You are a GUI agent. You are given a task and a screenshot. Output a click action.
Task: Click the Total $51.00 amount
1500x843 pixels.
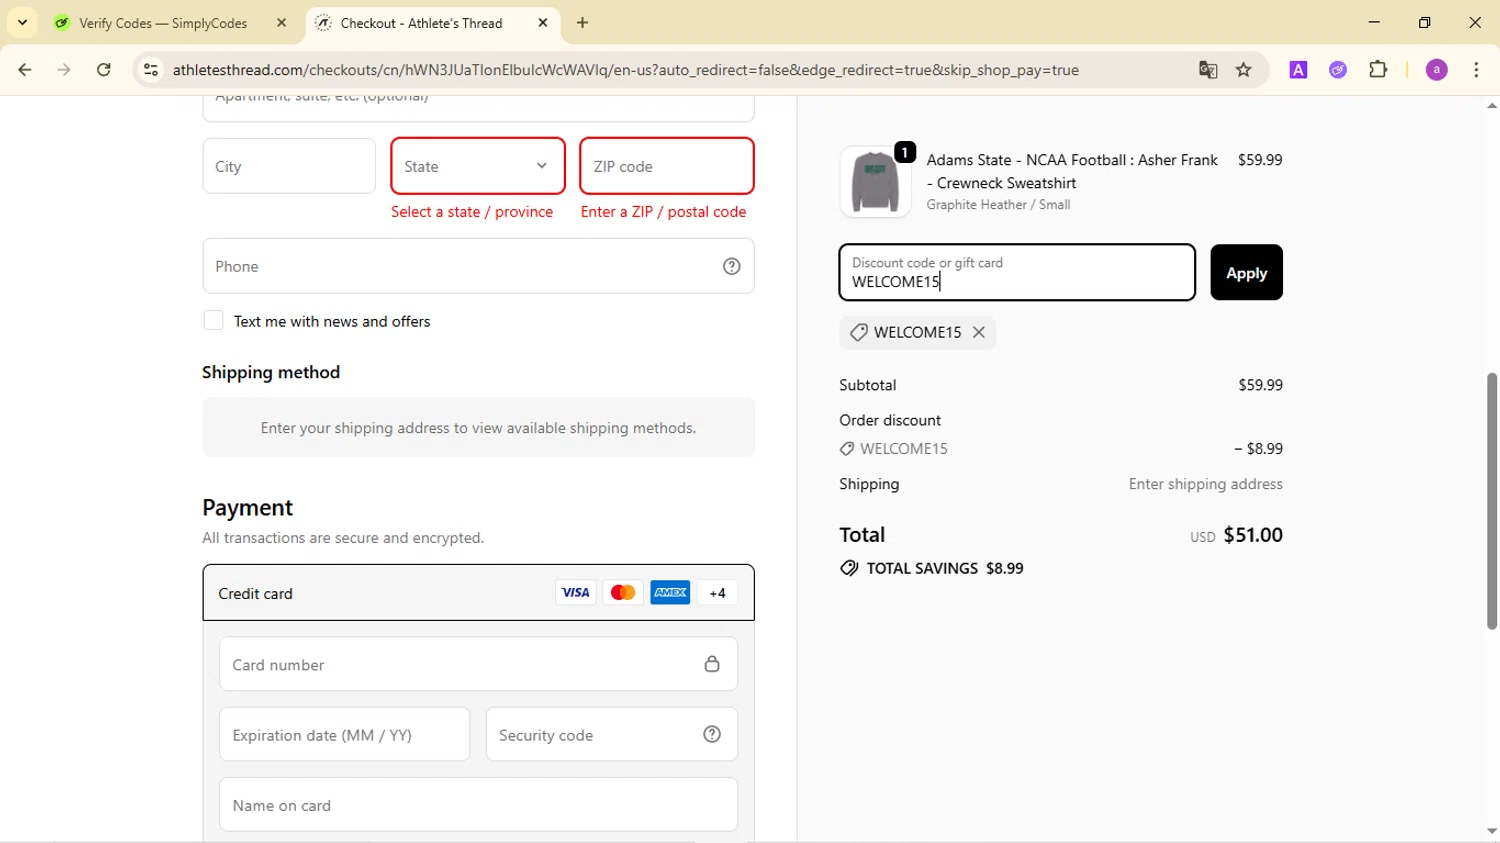pos(1253,535)
